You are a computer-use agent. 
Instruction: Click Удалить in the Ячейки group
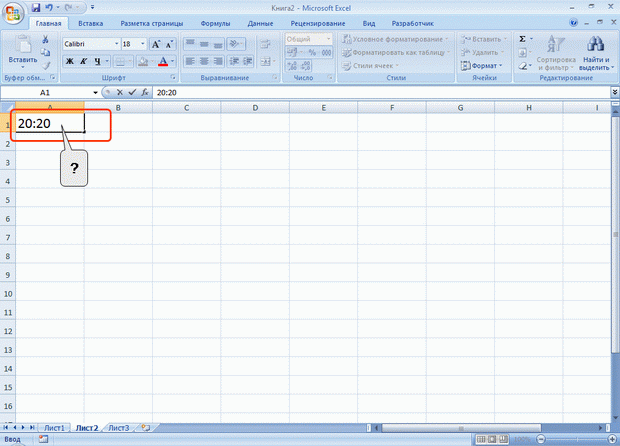(x=482, y=52)
